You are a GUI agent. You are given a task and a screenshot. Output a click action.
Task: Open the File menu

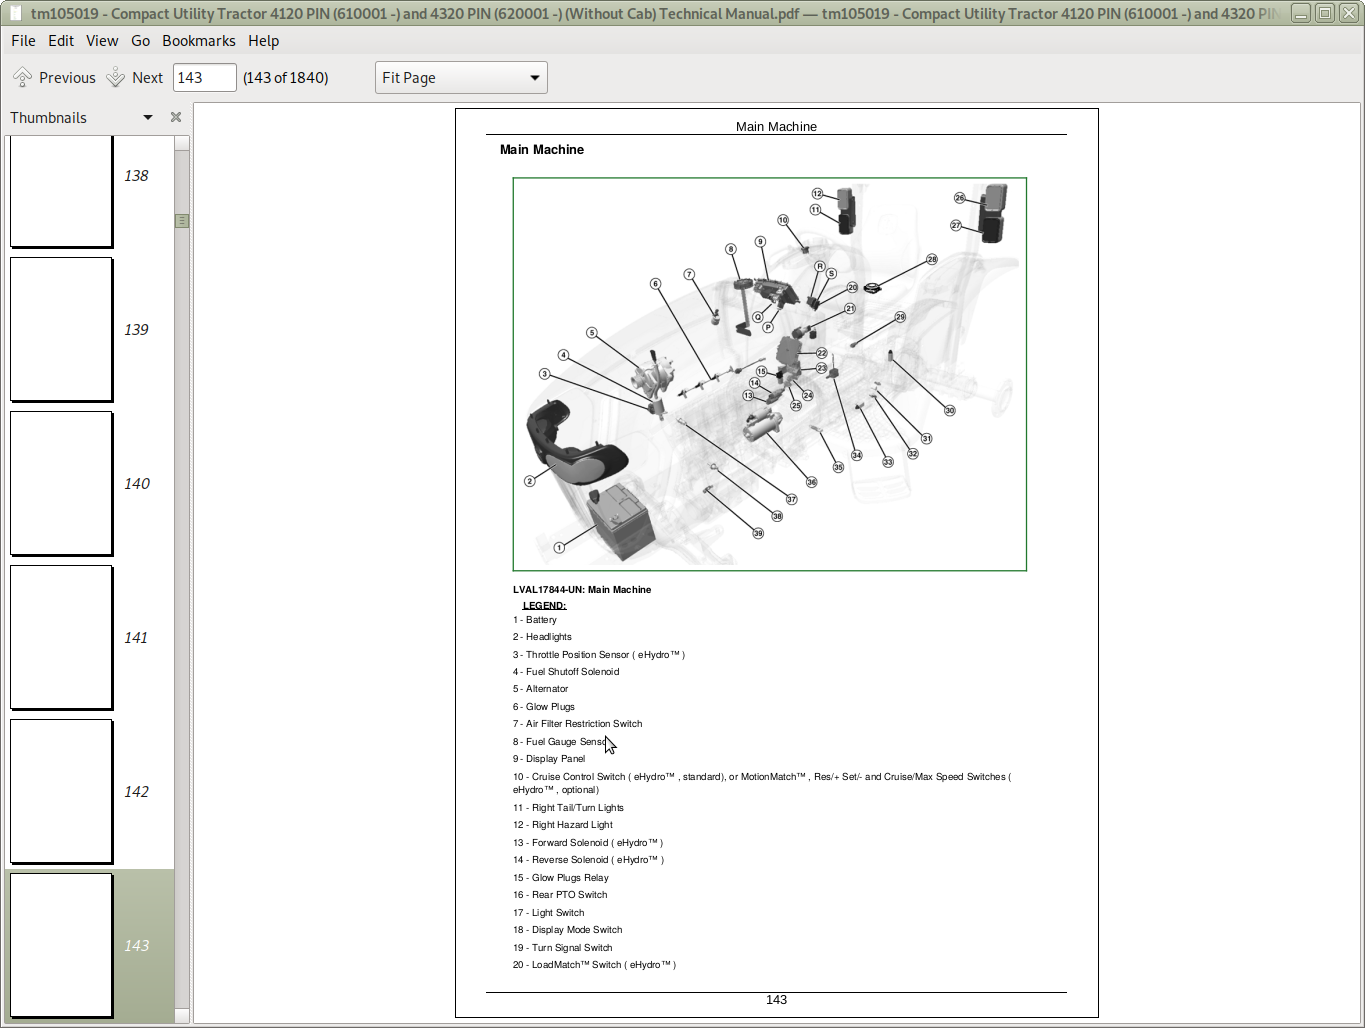coord(23,41)
